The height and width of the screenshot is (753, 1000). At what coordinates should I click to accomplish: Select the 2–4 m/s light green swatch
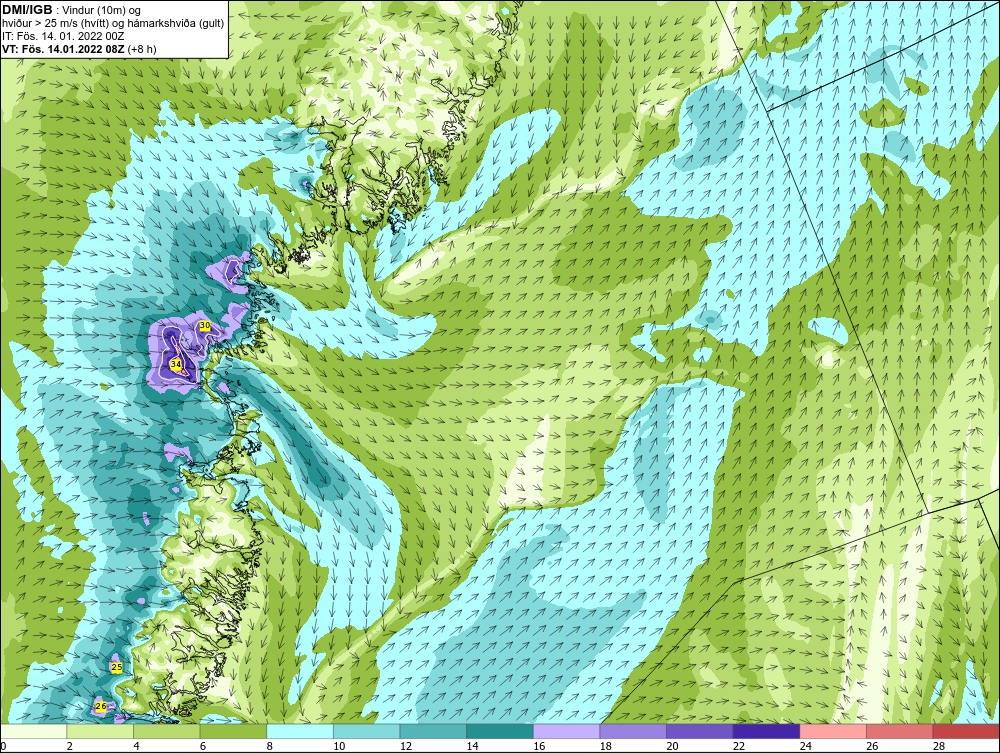pos(100,731)
